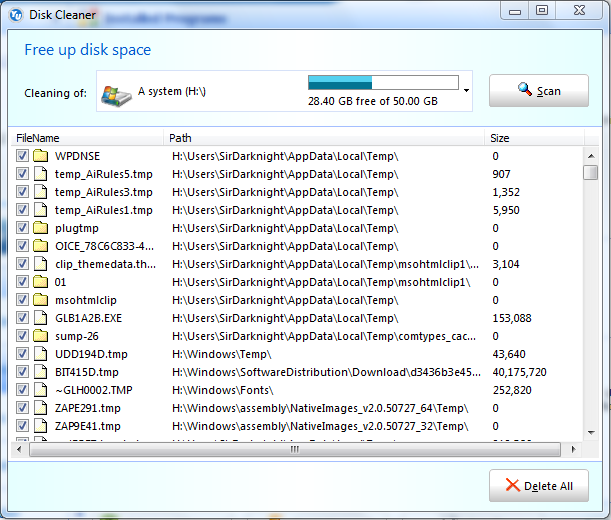
Task: Uncheck the ~GLH0002.TMP checkbox
Action: 22,390
